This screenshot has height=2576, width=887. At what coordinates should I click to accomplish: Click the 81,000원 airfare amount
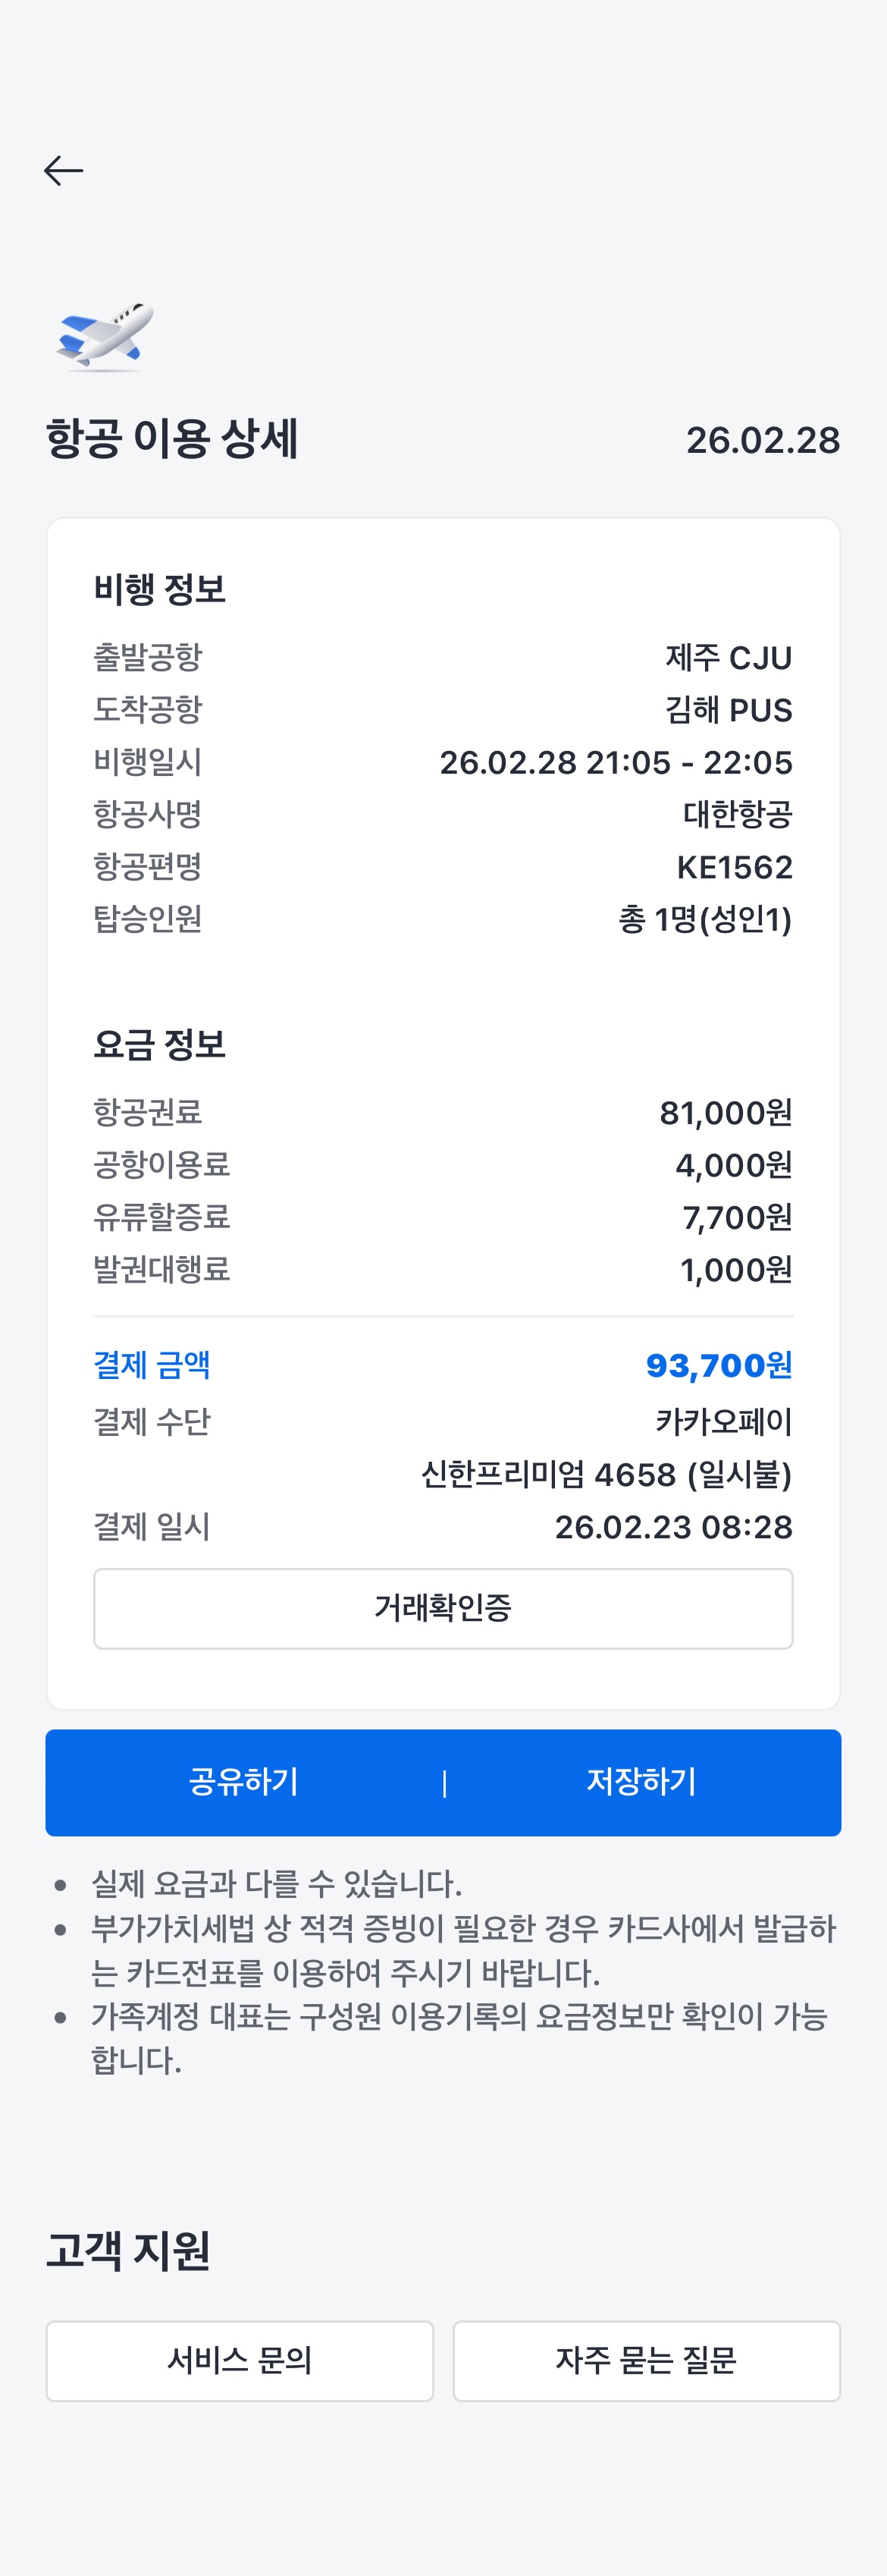[725, 1112]
